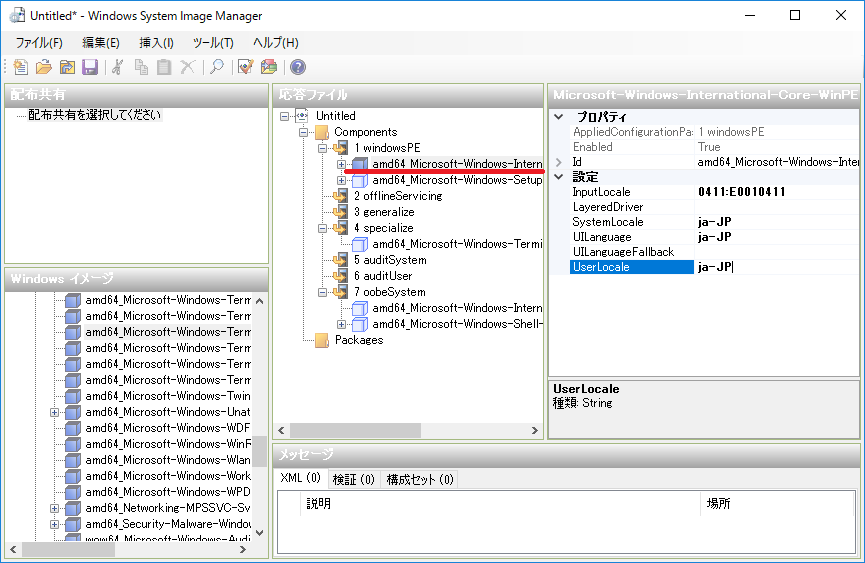865x563 pixels.
Task: Click the amd64_Microsoft-Windows-Shell component icon
Action: pyautogui.click(x=360, y=324)
